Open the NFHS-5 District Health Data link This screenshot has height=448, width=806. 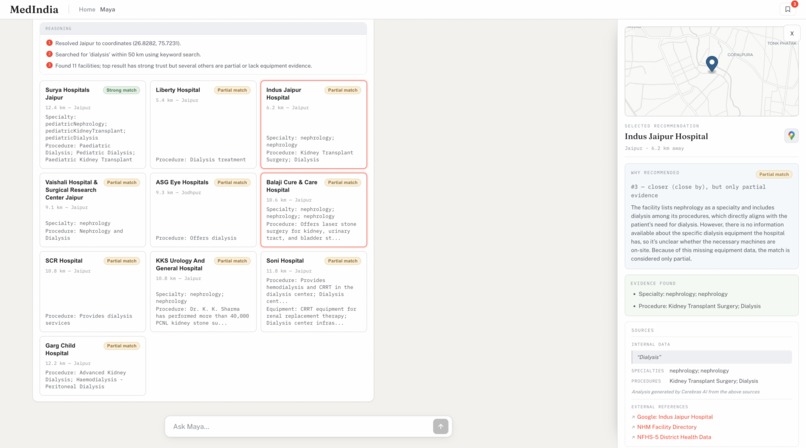coord(673,437)
